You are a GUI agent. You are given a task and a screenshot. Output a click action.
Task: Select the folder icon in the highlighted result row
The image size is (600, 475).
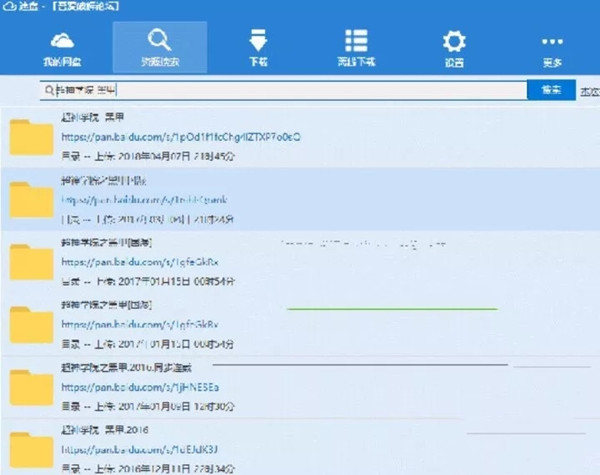pos(31,200)
